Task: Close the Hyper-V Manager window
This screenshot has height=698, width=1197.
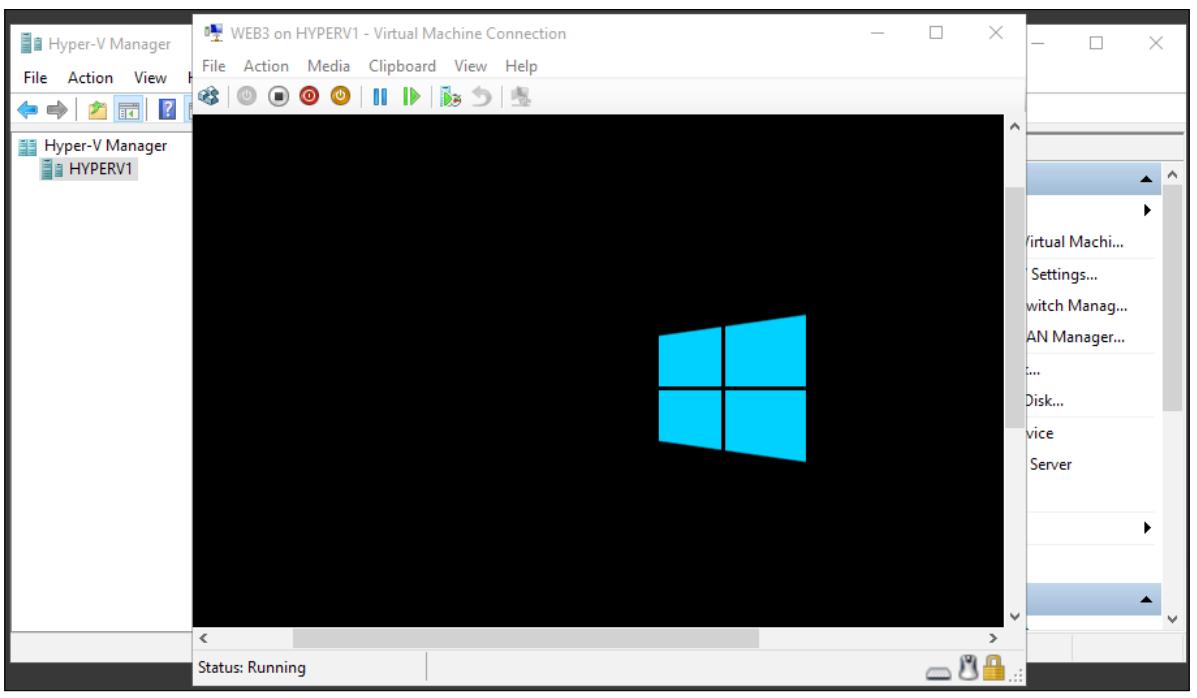Action: pyautogui.click(x=1156, y=44)
